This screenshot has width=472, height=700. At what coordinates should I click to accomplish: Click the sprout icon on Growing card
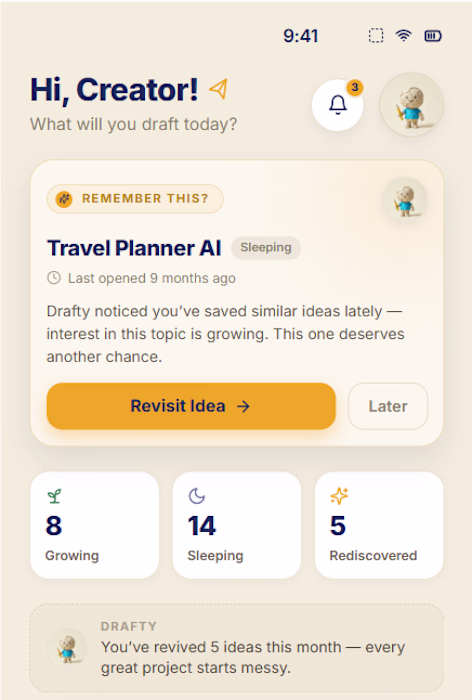coord(54,496)
